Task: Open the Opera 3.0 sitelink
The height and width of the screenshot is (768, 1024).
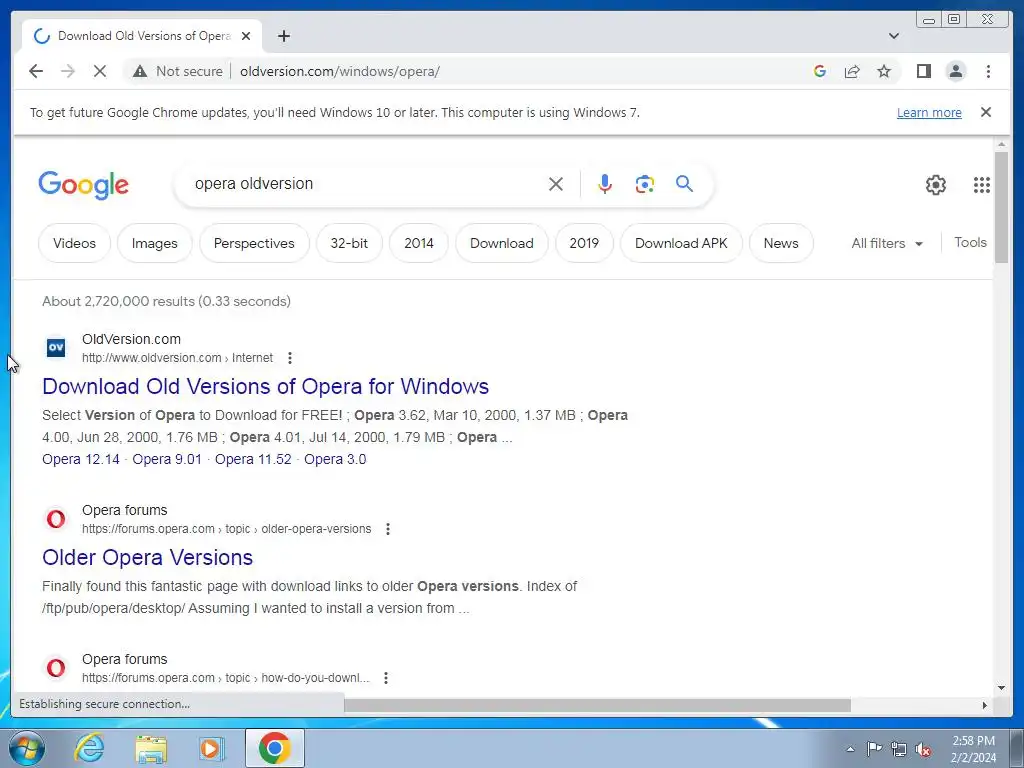Action: (335, 459)
